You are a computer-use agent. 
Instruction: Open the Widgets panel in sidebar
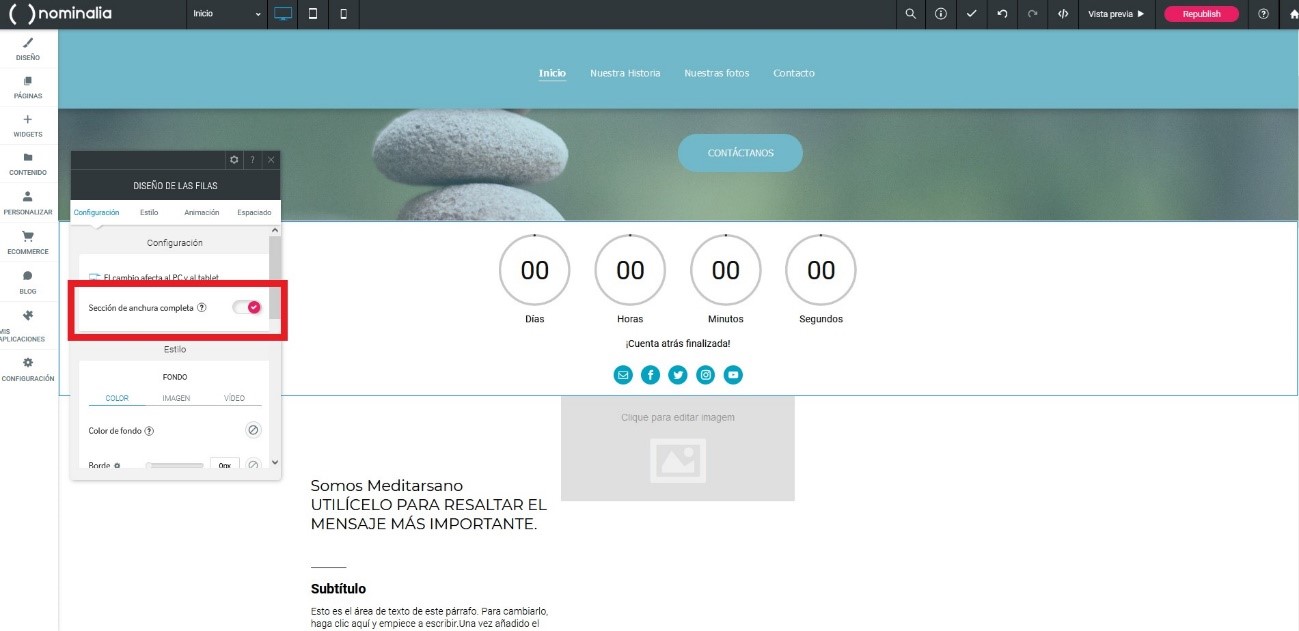28,125
